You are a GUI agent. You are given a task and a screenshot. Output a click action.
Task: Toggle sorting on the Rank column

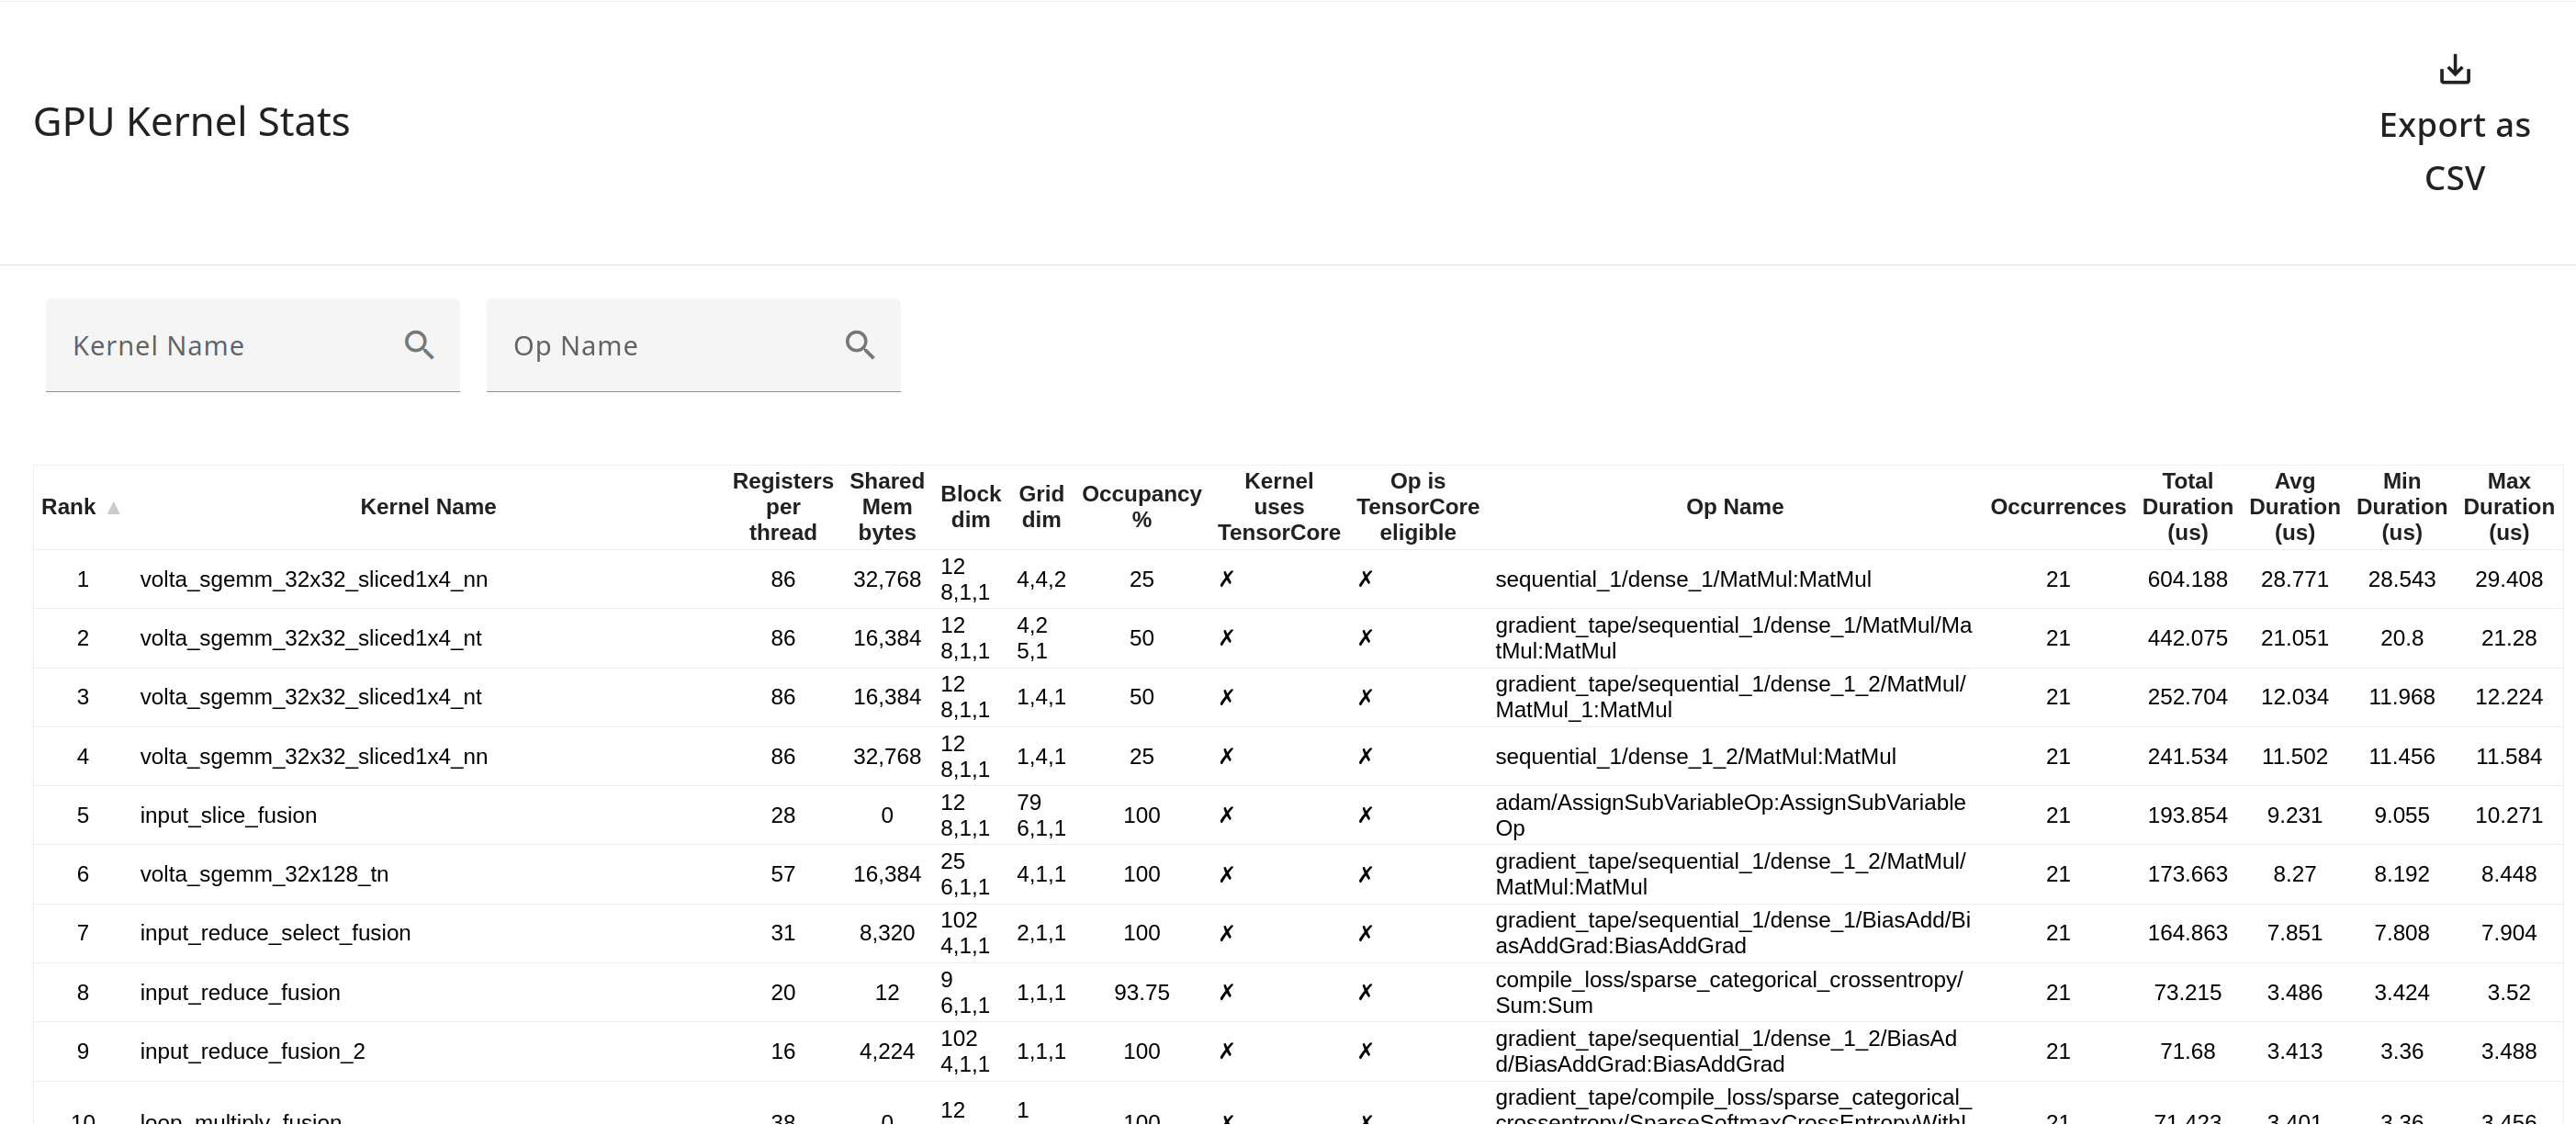tap(70, 507)
